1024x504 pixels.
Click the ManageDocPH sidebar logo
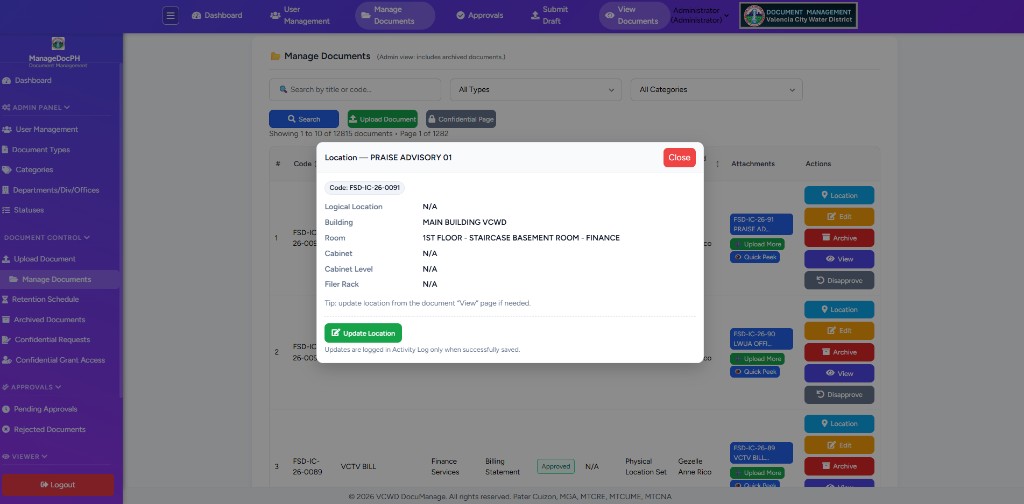click(58, 44)
